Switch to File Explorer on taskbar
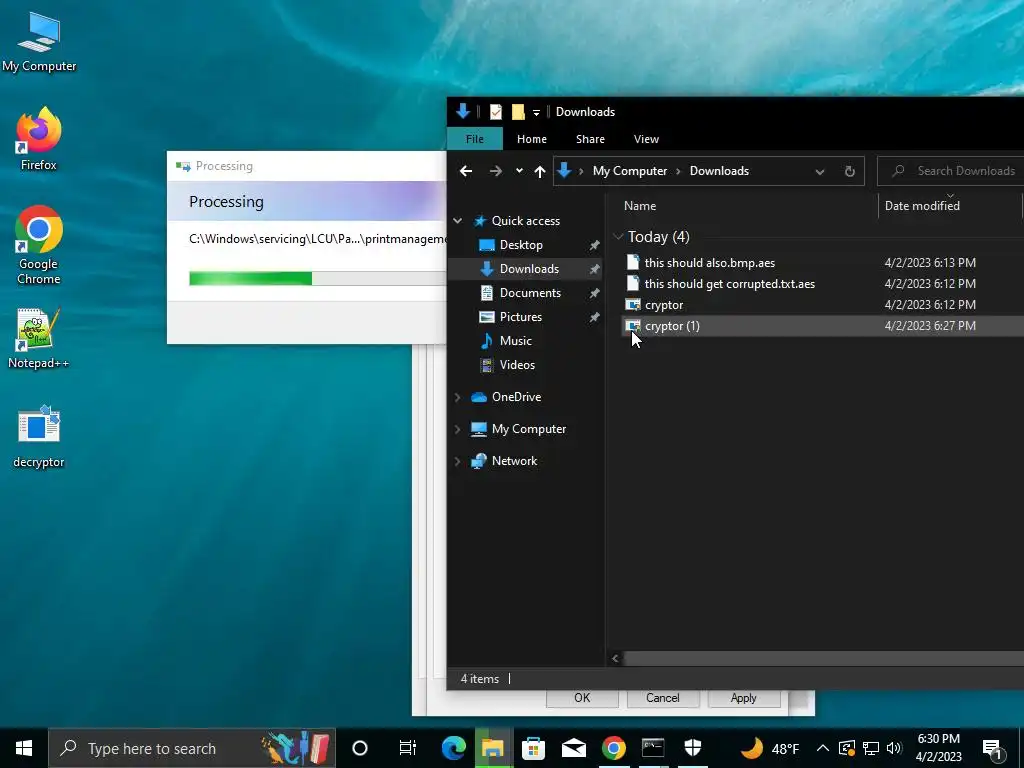This screenshot has width=1024, height=768. pos(494,748)
